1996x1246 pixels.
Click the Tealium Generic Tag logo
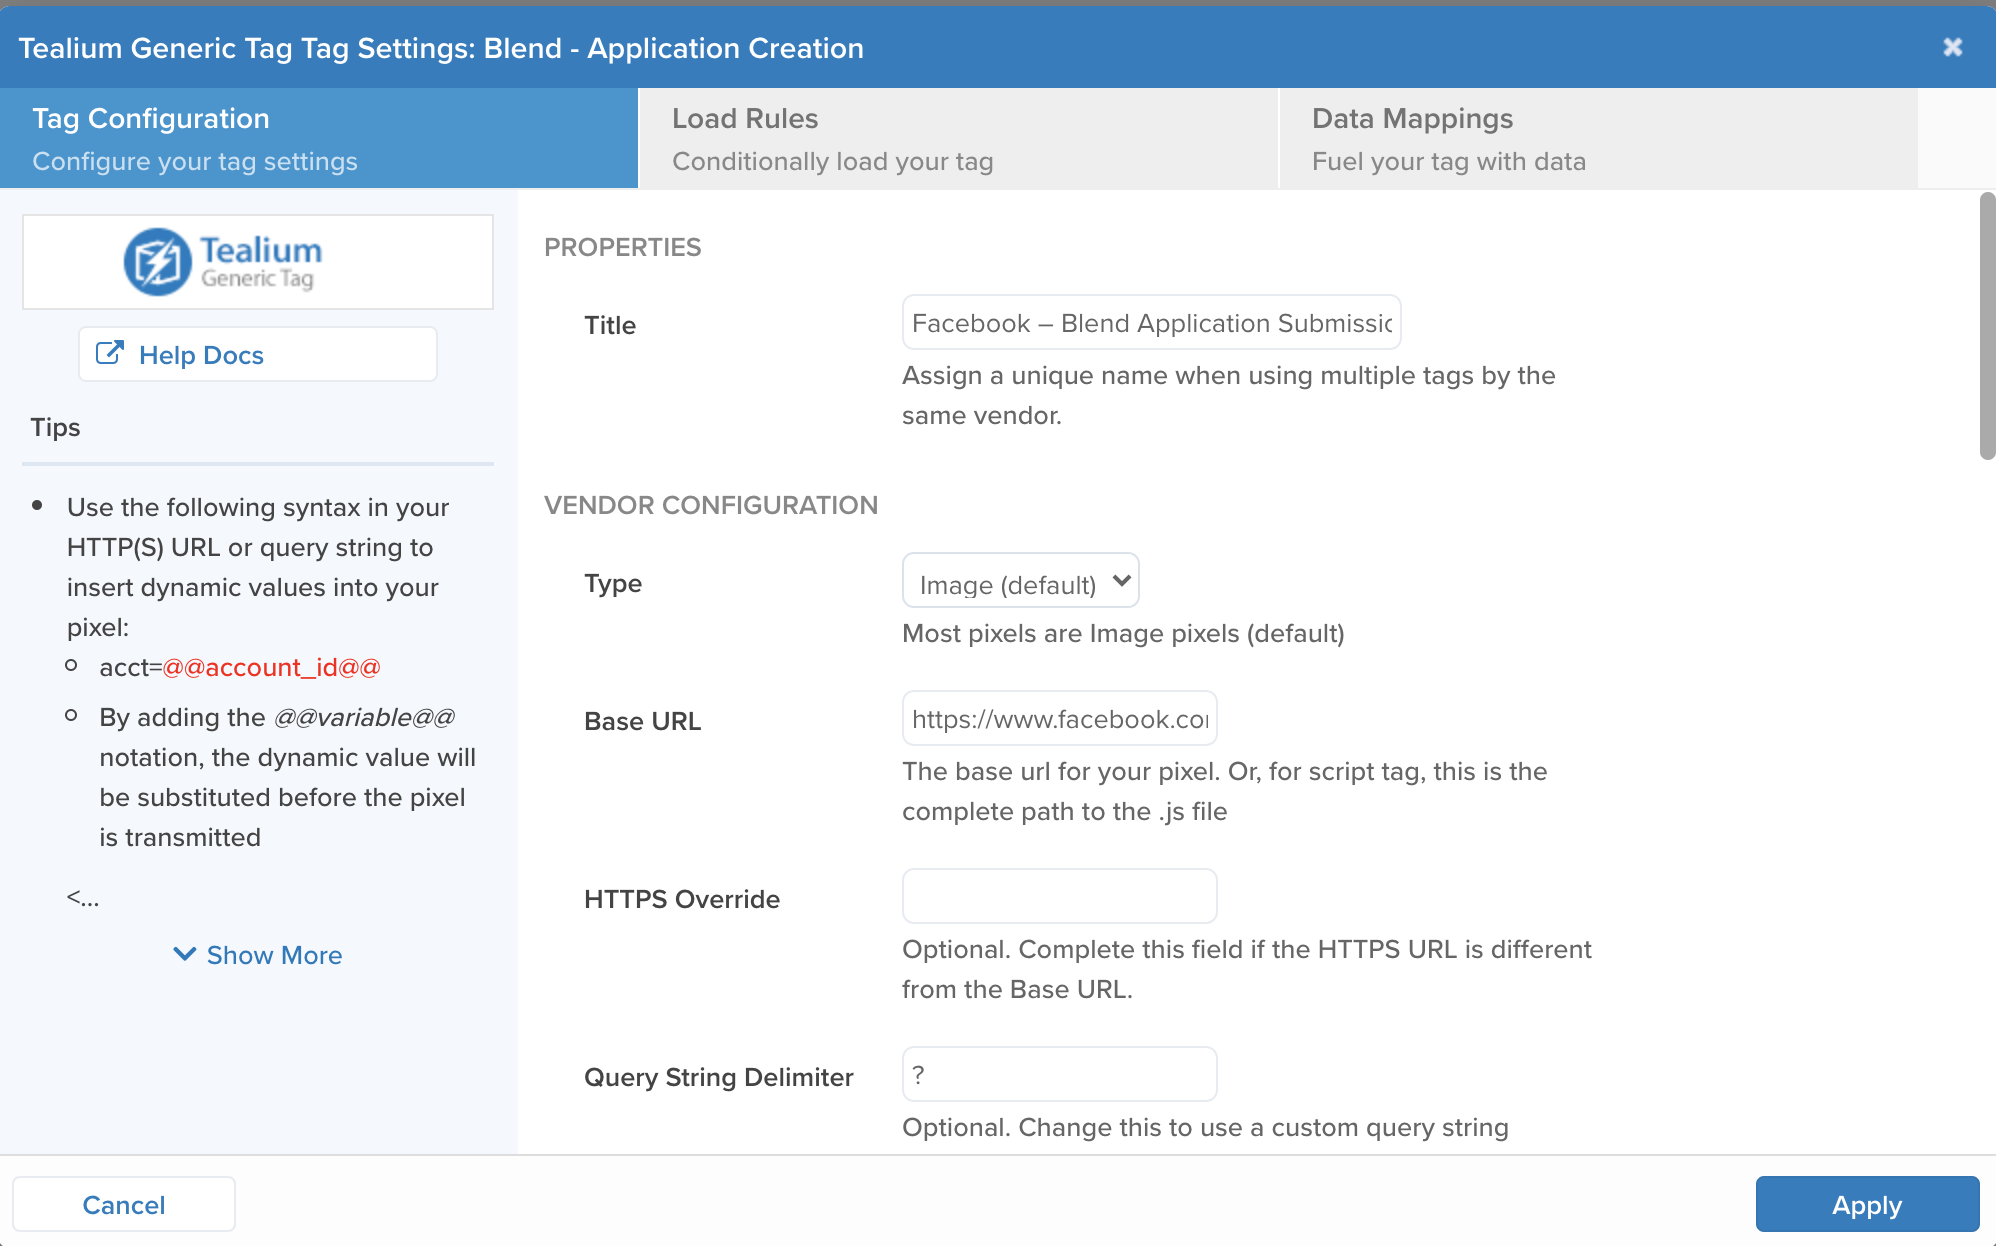223,262
